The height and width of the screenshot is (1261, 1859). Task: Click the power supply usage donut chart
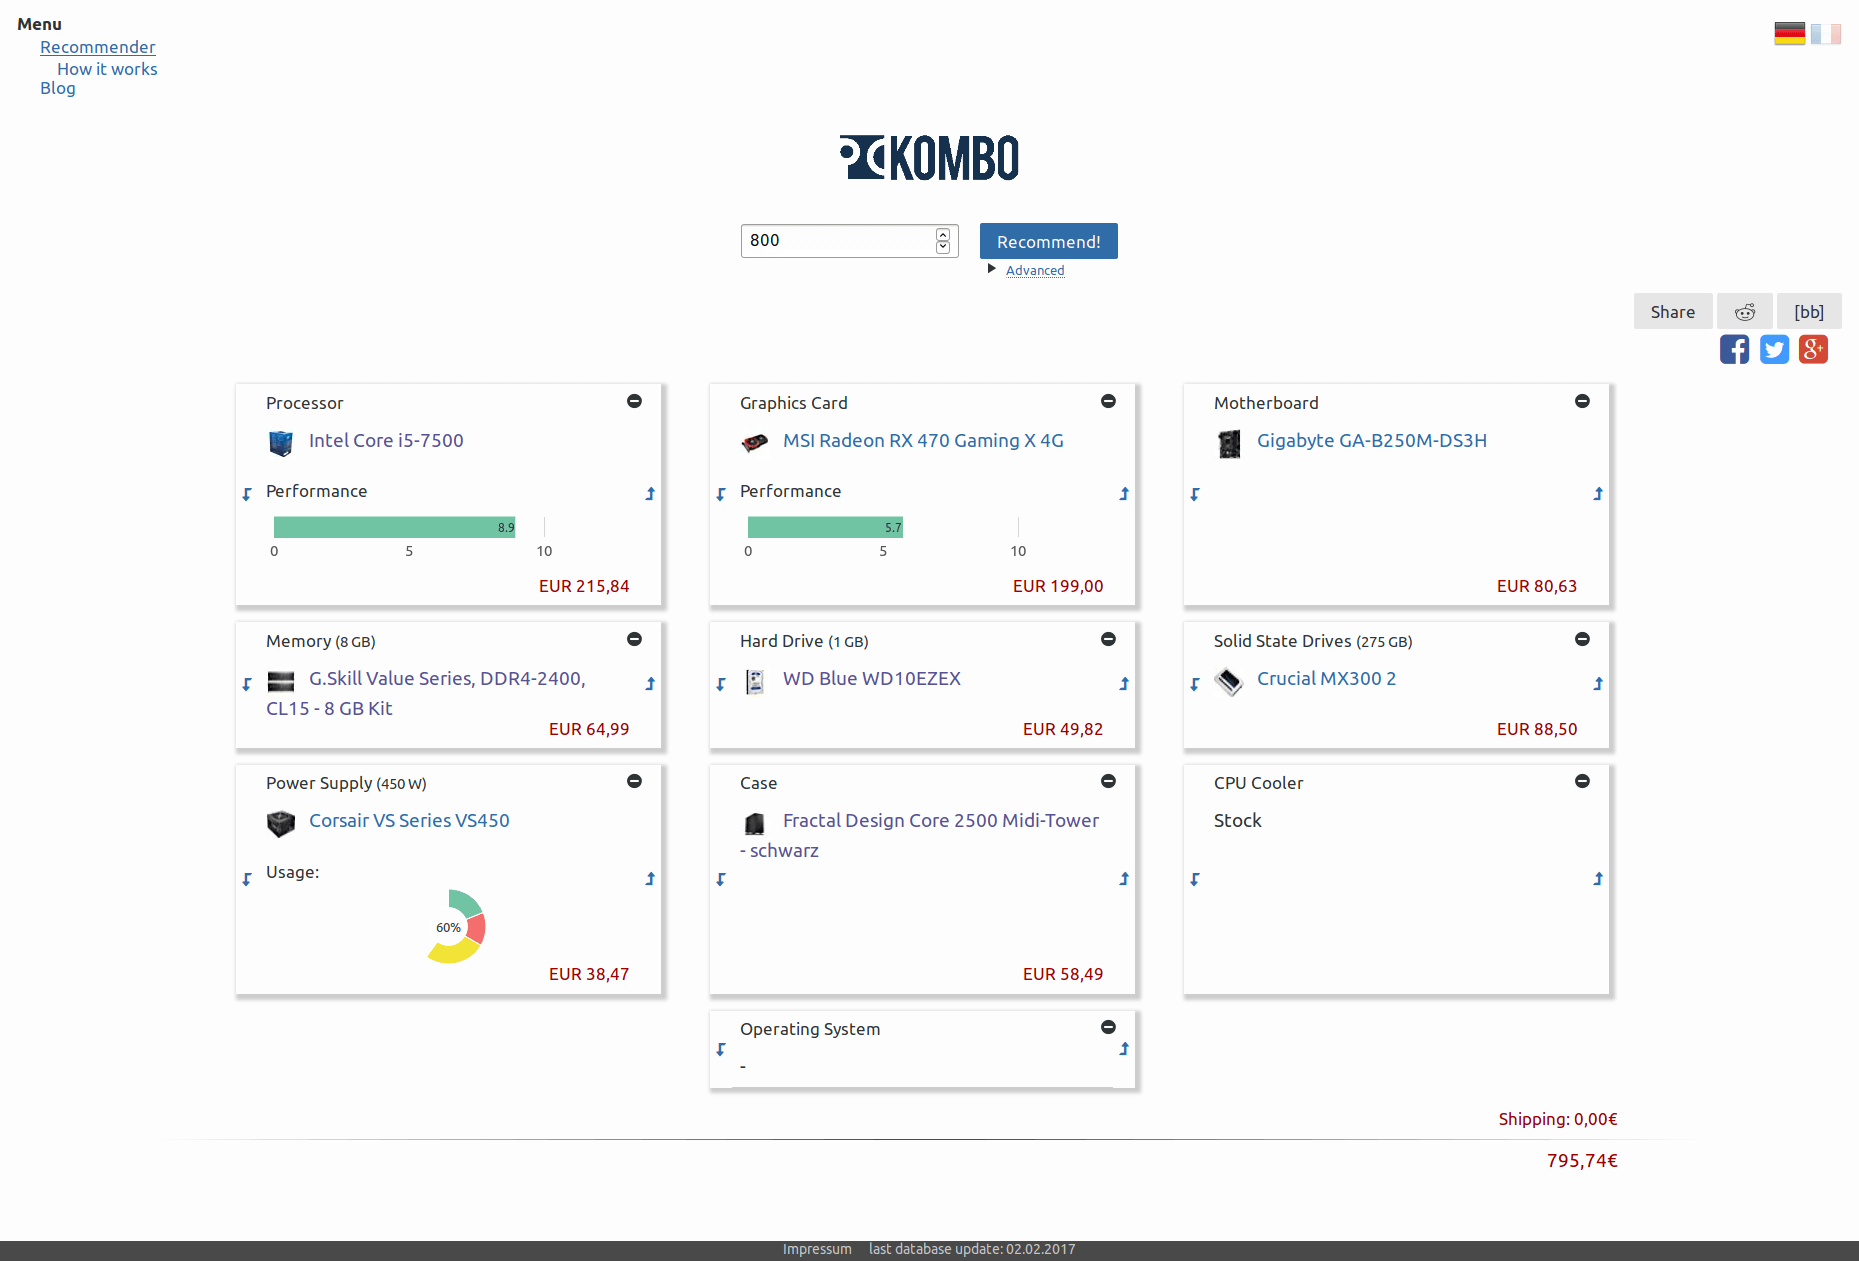click(456, 927)
